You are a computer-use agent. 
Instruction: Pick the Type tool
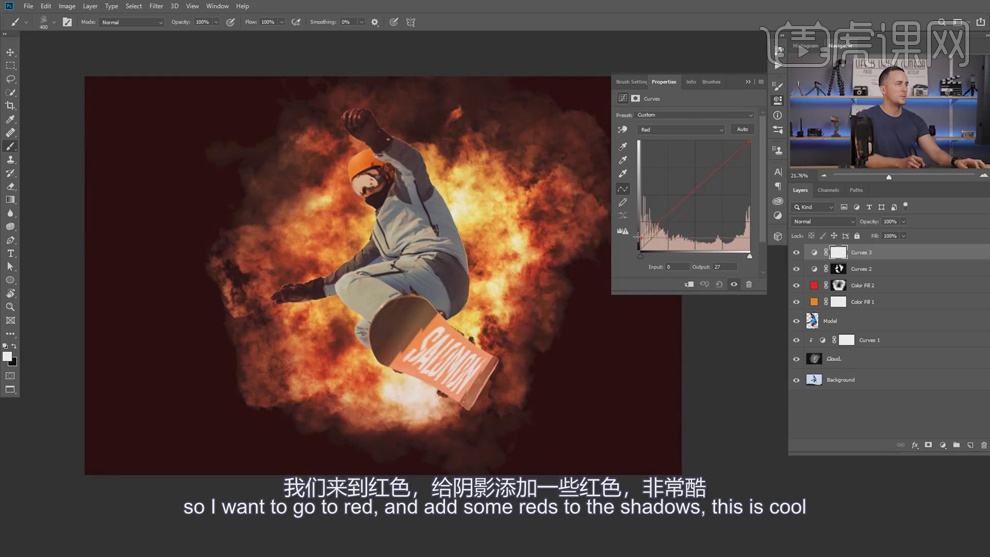point(11,254)
